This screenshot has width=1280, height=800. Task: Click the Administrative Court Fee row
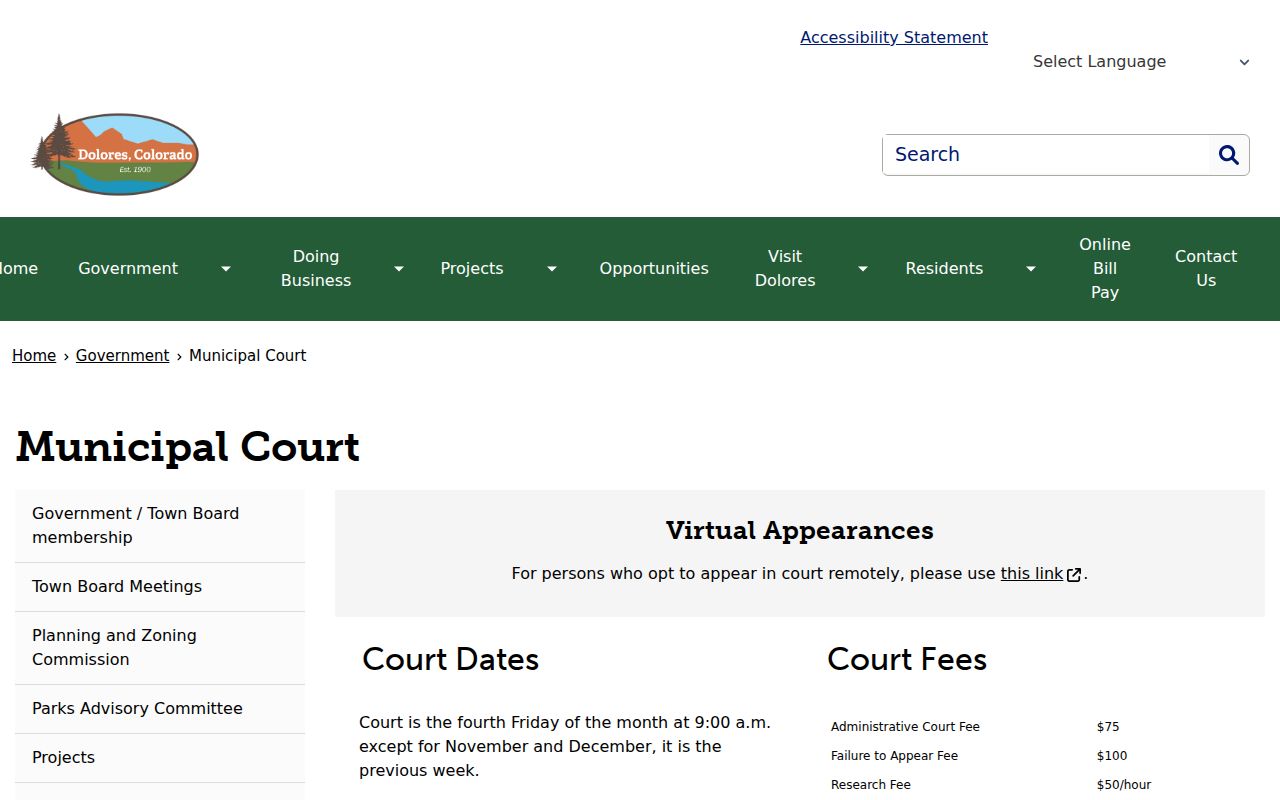(x=1040, y=727)
